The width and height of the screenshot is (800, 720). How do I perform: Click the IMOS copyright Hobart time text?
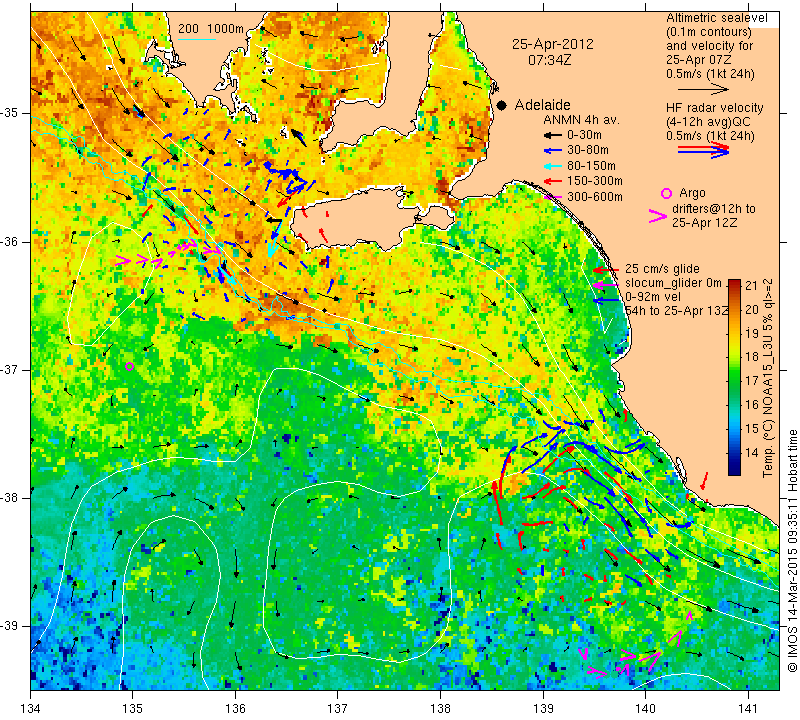(792, 550)
